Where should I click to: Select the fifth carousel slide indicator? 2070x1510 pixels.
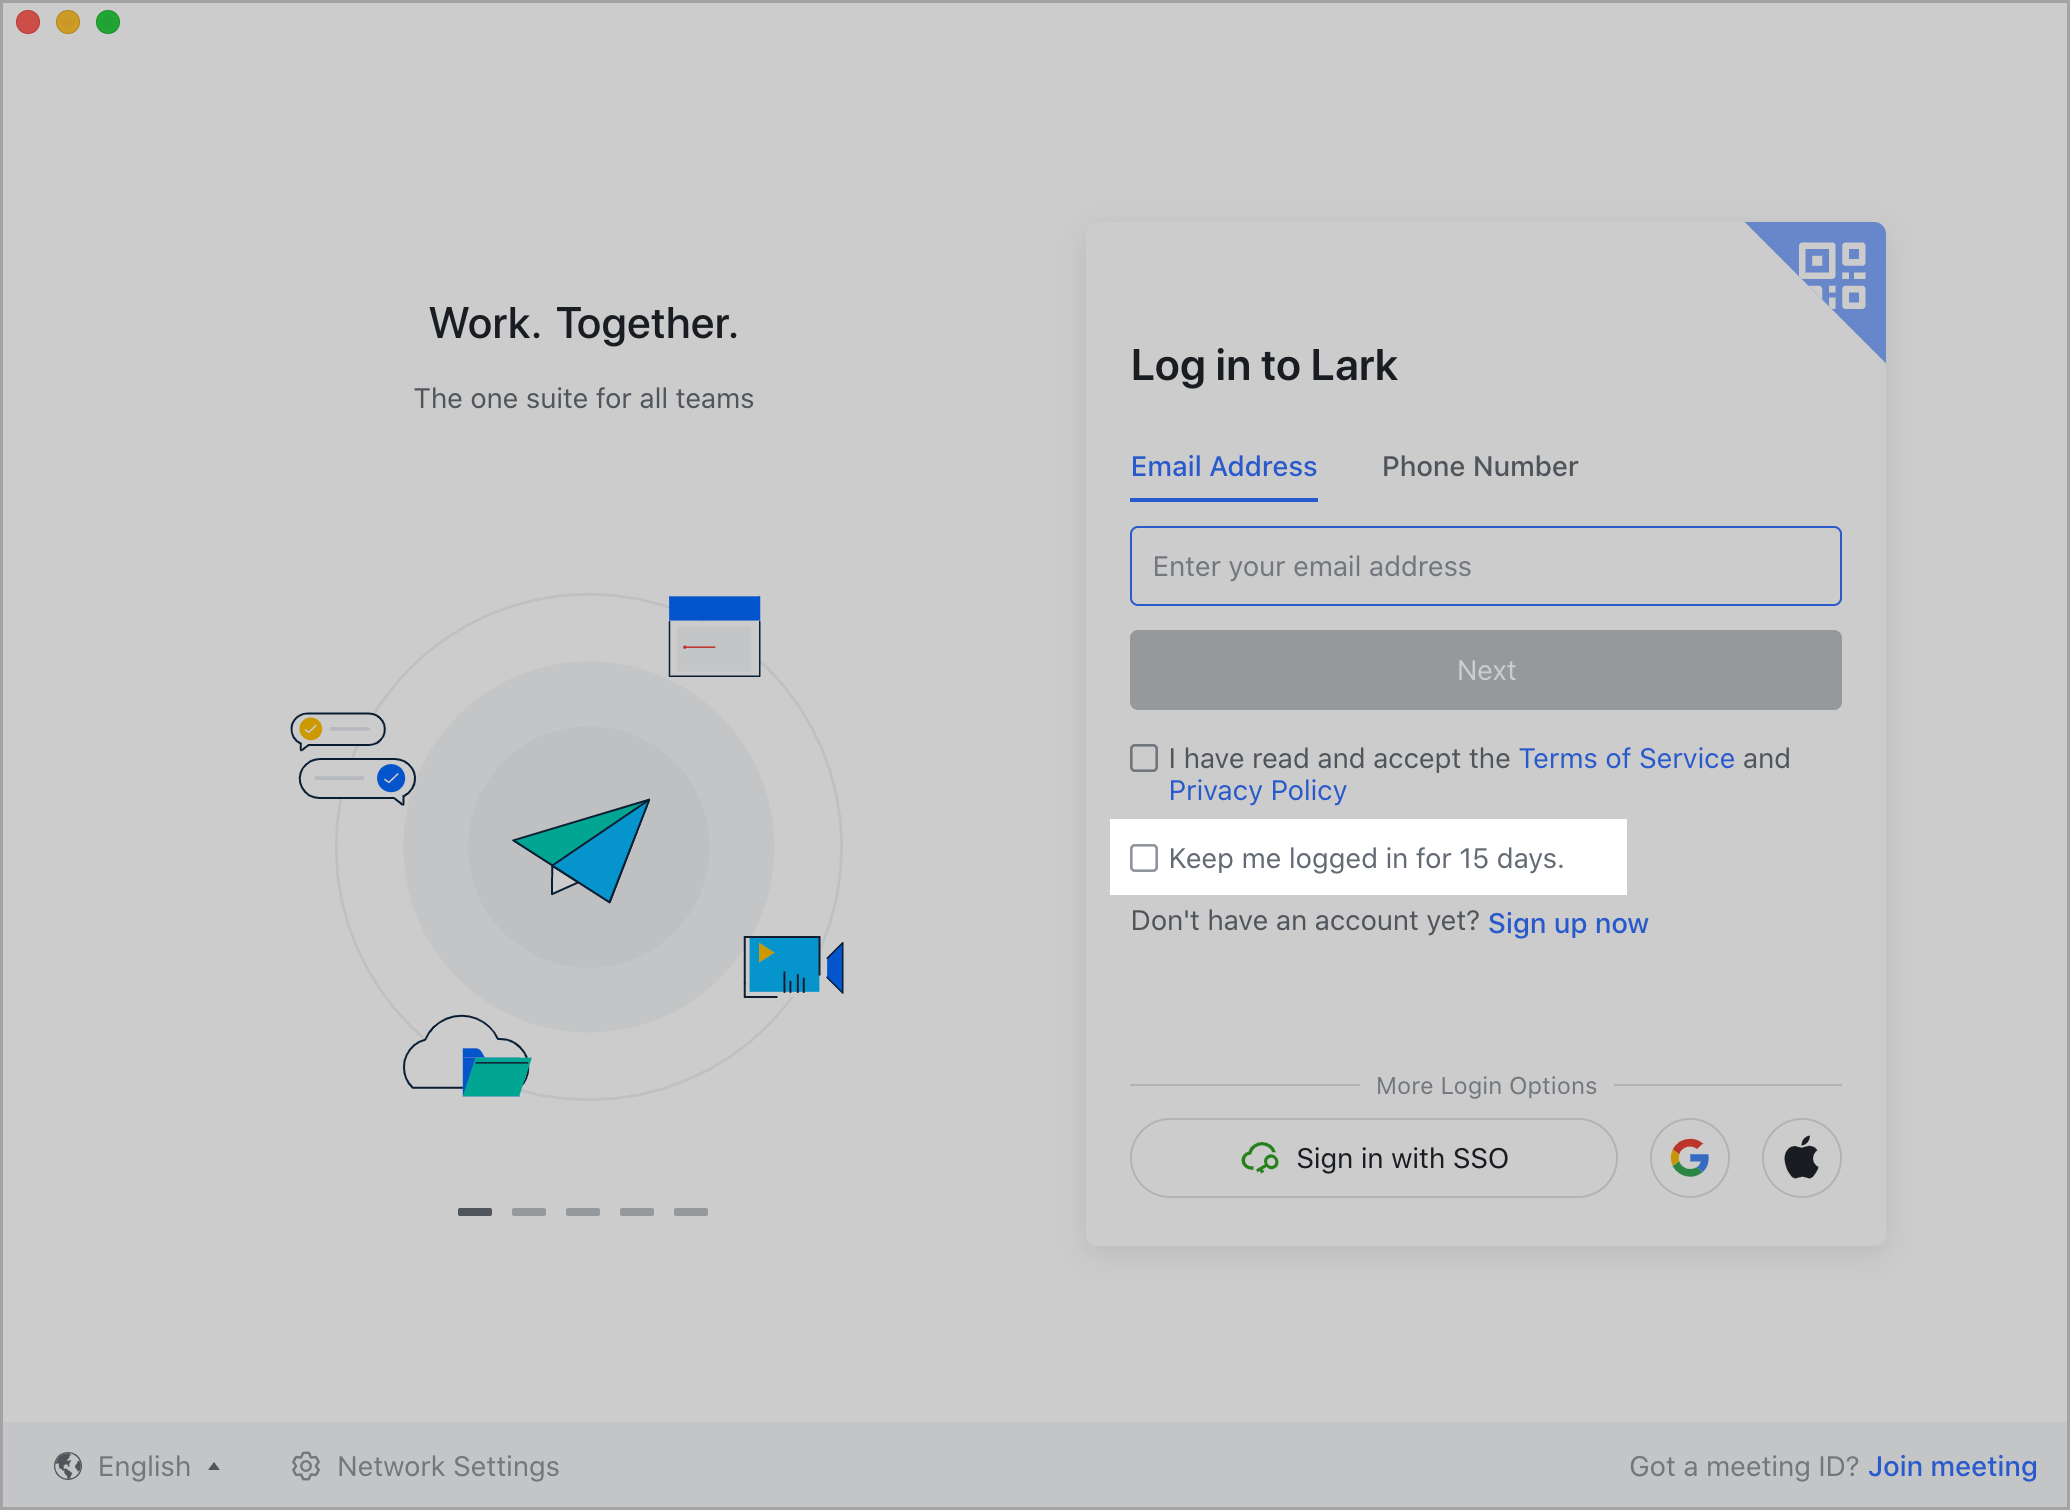point(691,1212)
